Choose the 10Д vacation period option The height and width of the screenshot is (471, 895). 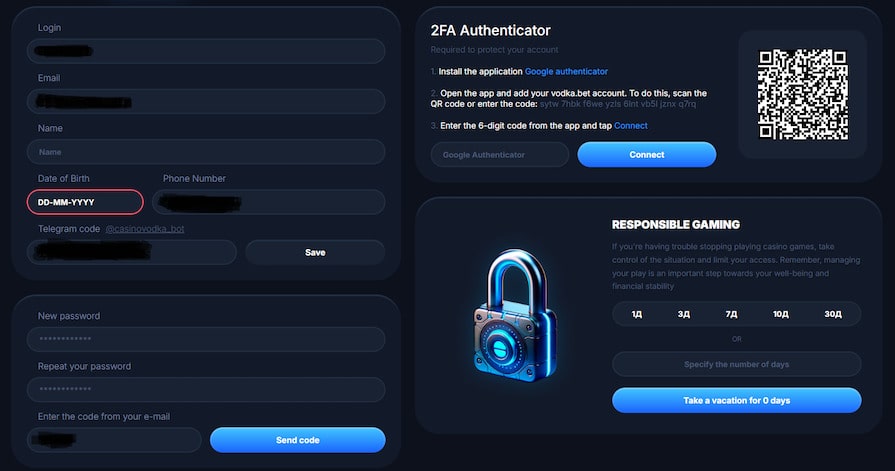click(x=780, y=314)
